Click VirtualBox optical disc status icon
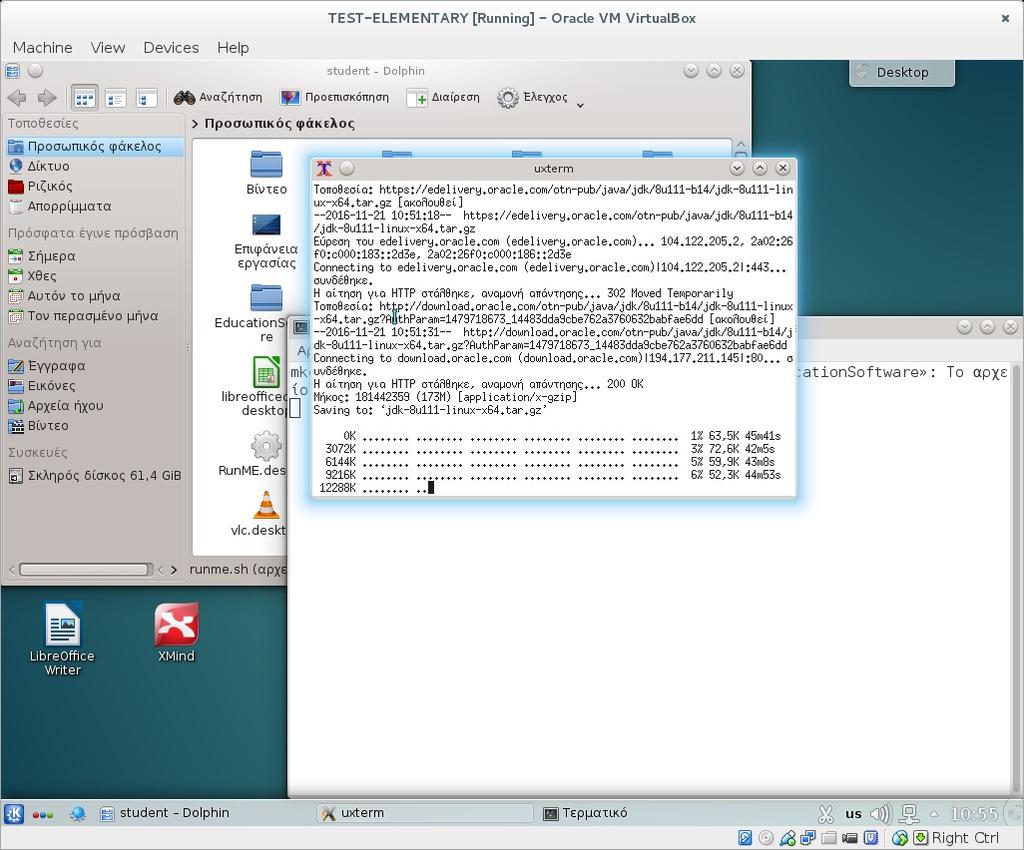The image size is (1024, 850). tap(766, 838)
